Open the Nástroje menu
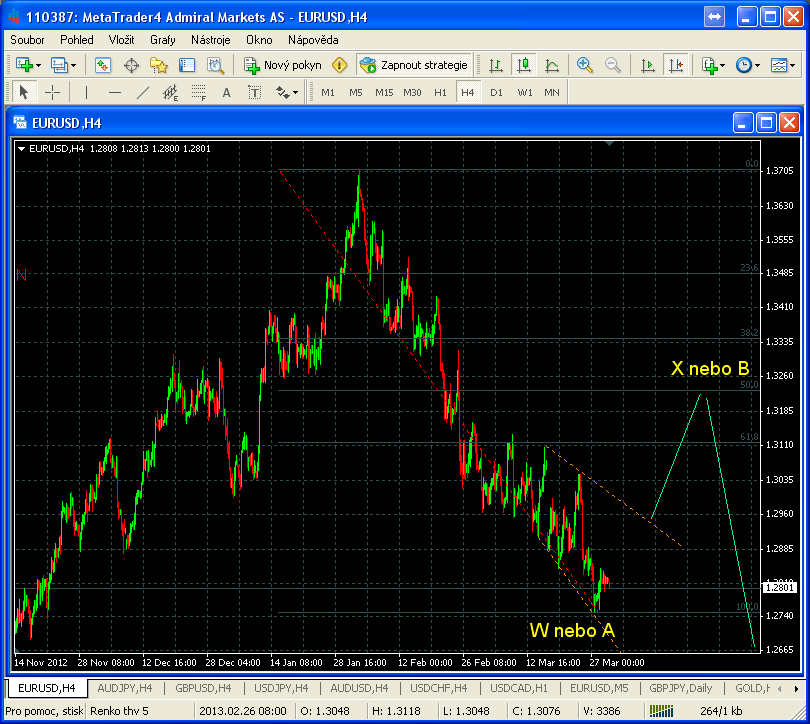 coord(211,40)
